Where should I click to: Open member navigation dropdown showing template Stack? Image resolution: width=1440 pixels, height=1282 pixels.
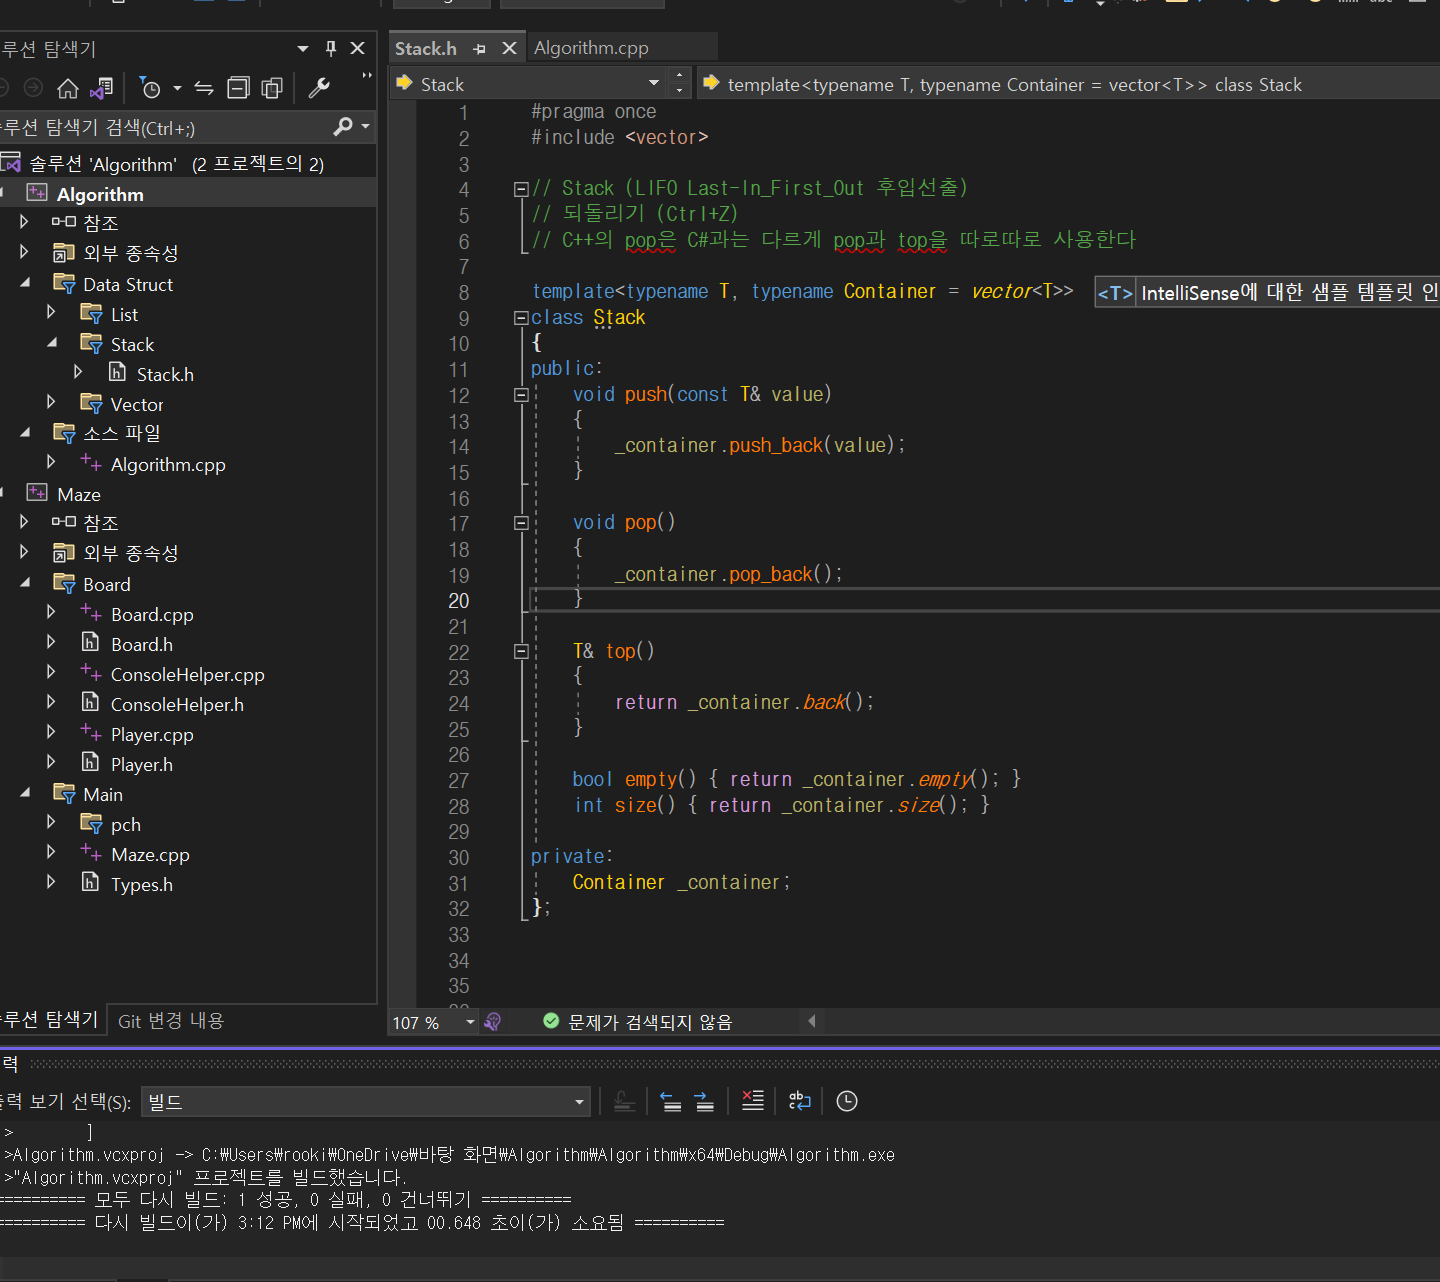(1069, 84)
